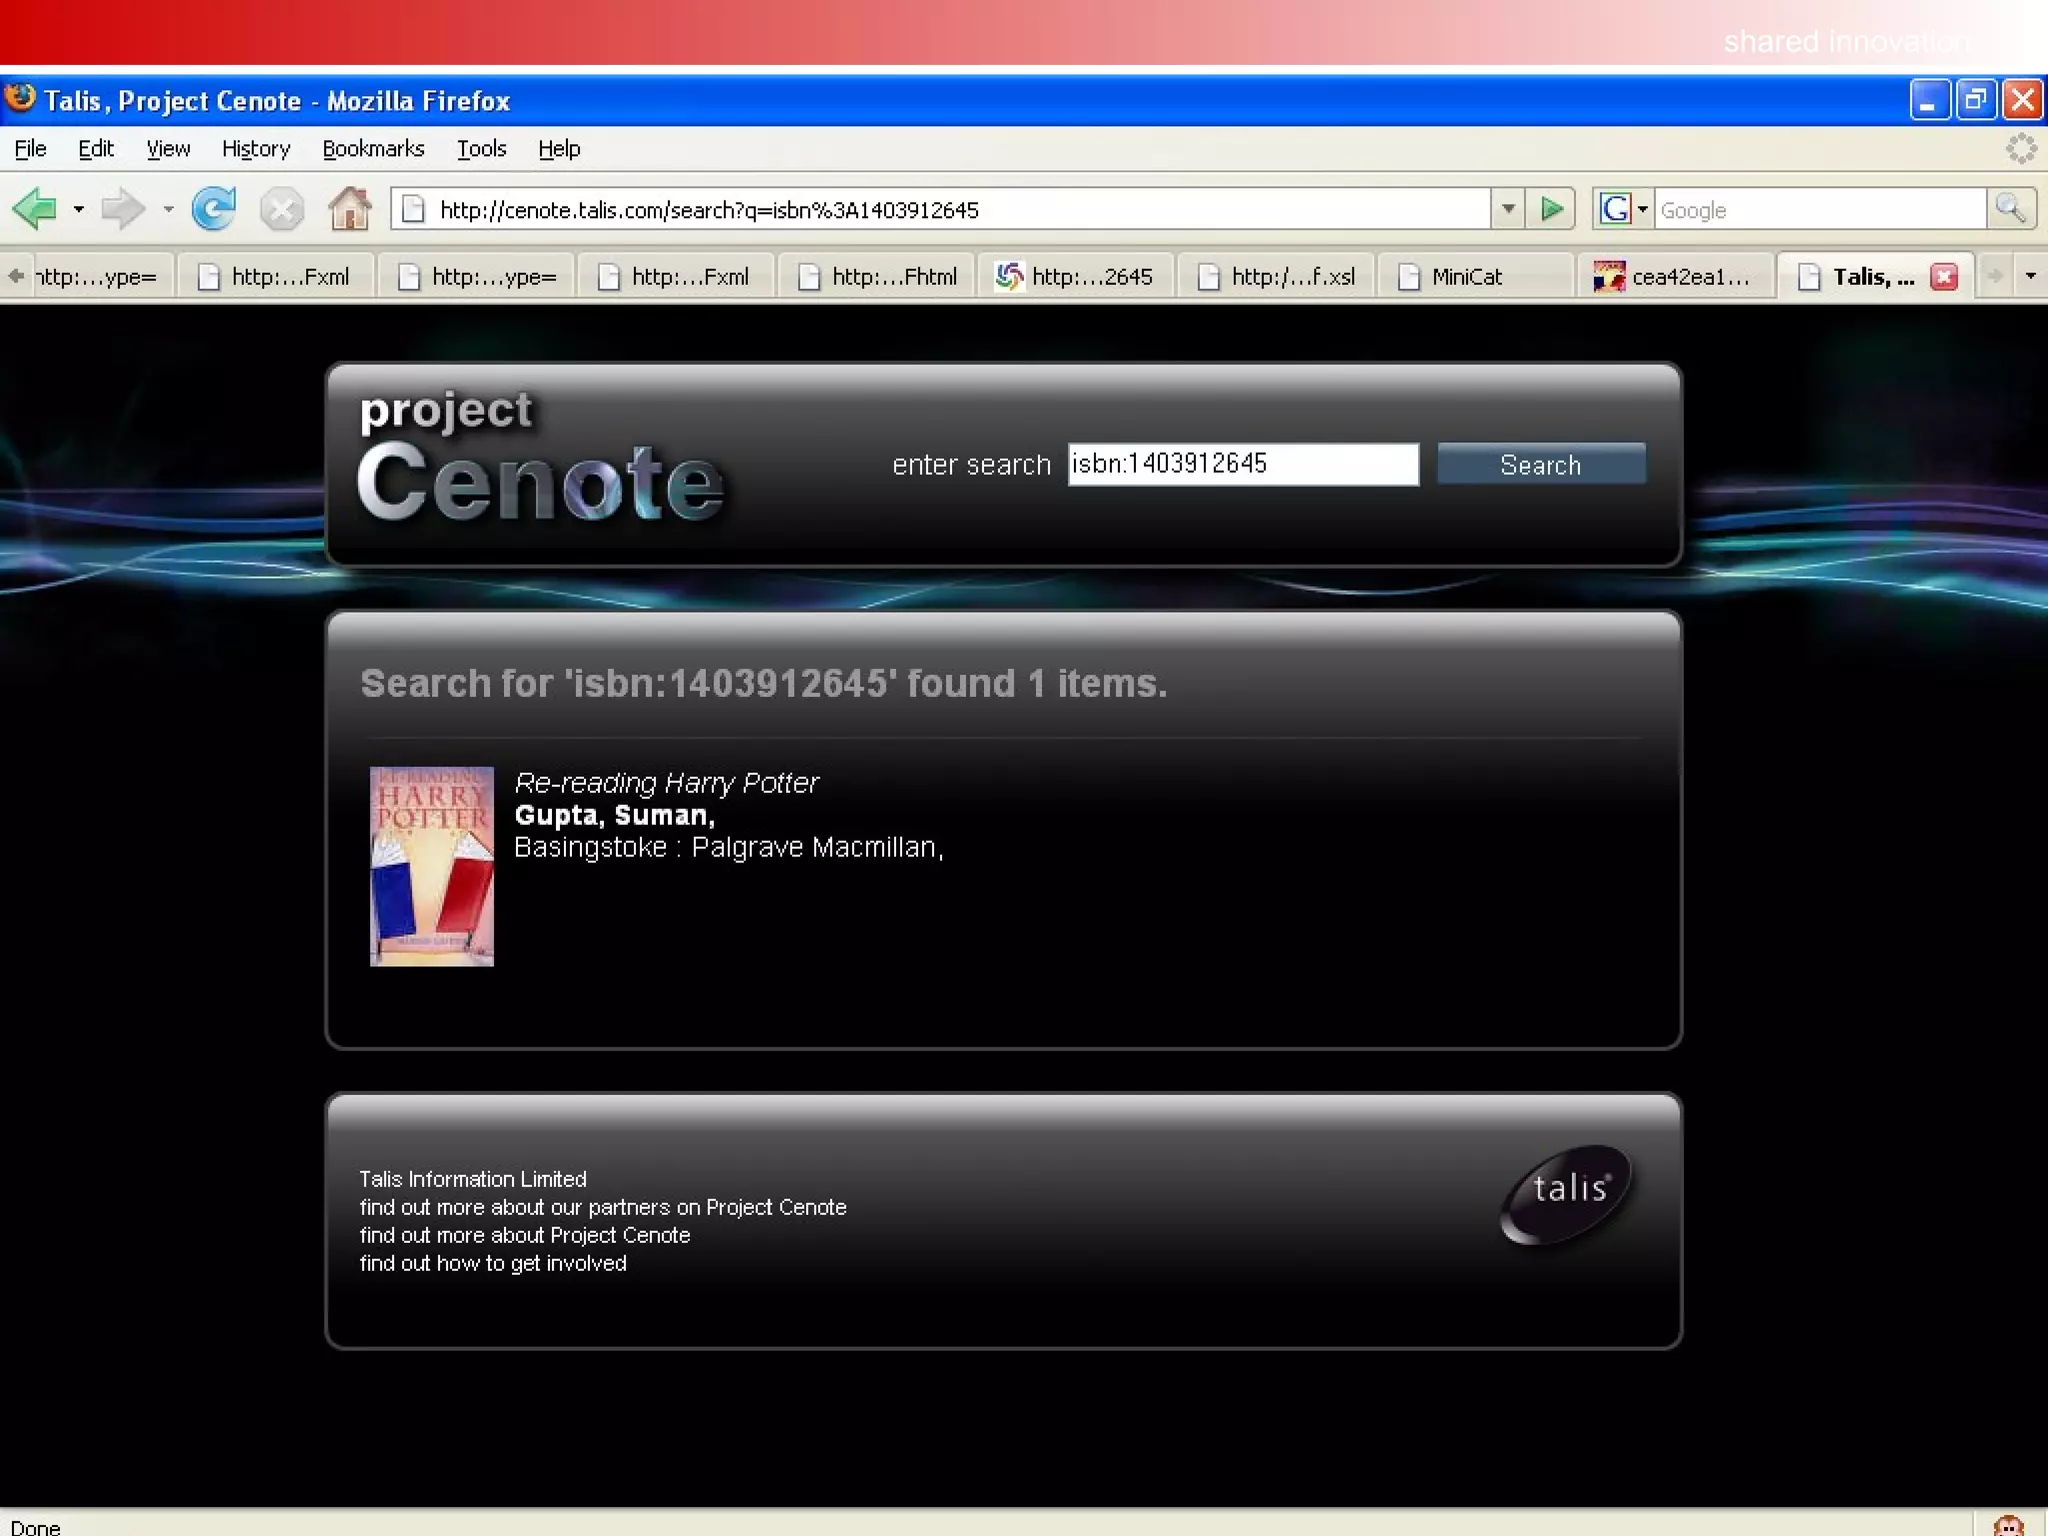Open the Tools menu
The height and width of the screenshot is (1536, 2048).
pos(481,149)
